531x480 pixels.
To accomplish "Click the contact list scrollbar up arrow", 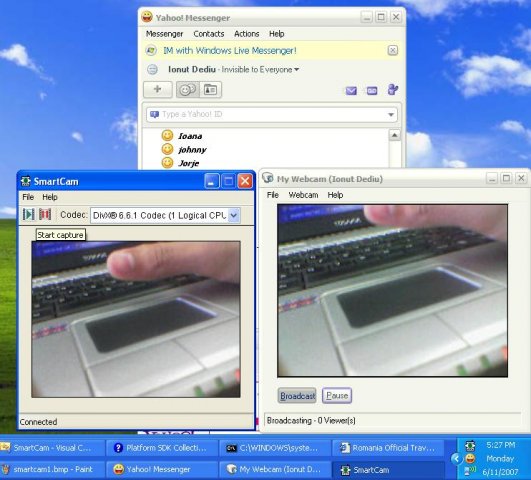I will pos(395,135).
